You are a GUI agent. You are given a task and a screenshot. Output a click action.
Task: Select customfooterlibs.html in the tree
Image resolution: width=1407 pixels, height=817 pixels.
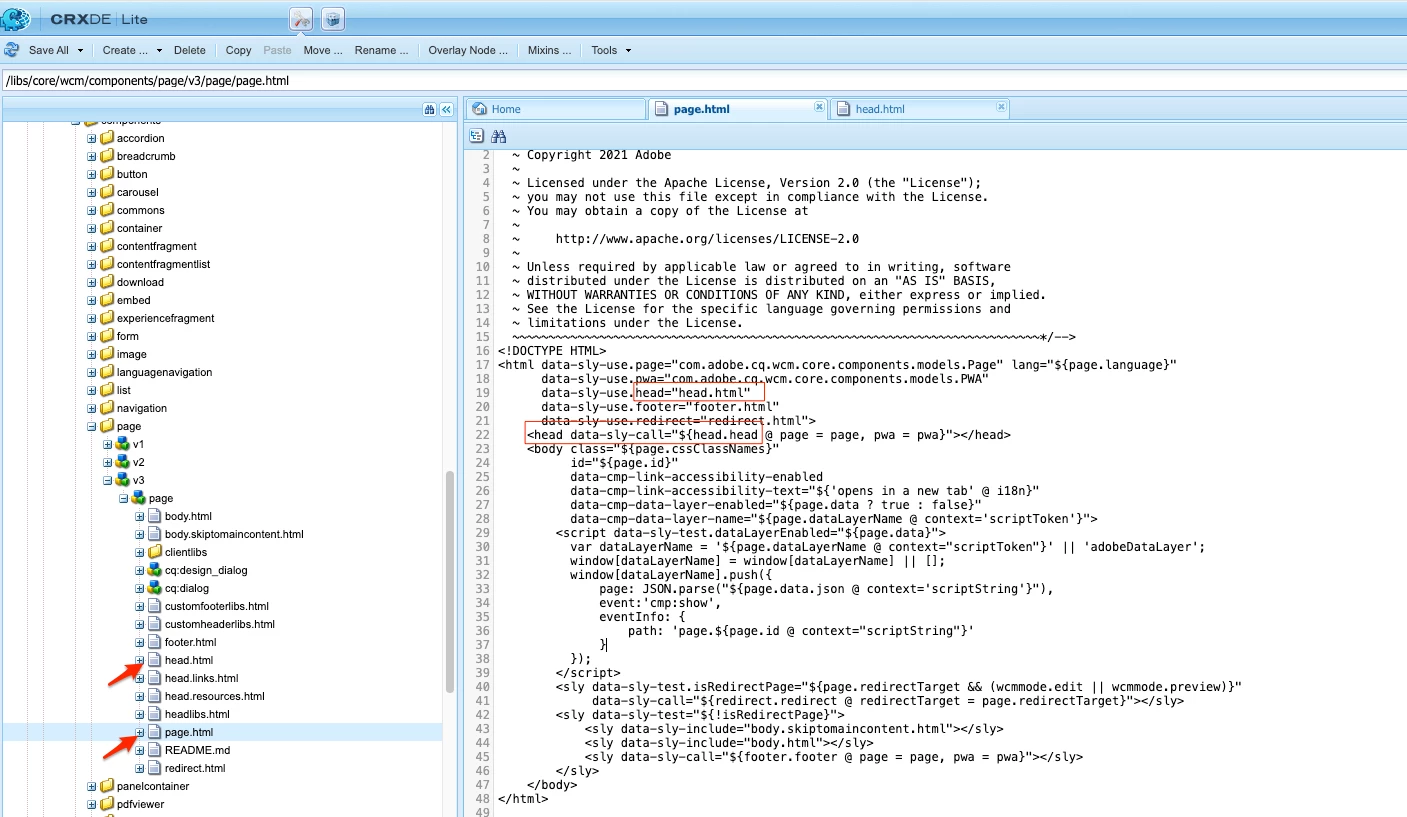coord(217,606)
